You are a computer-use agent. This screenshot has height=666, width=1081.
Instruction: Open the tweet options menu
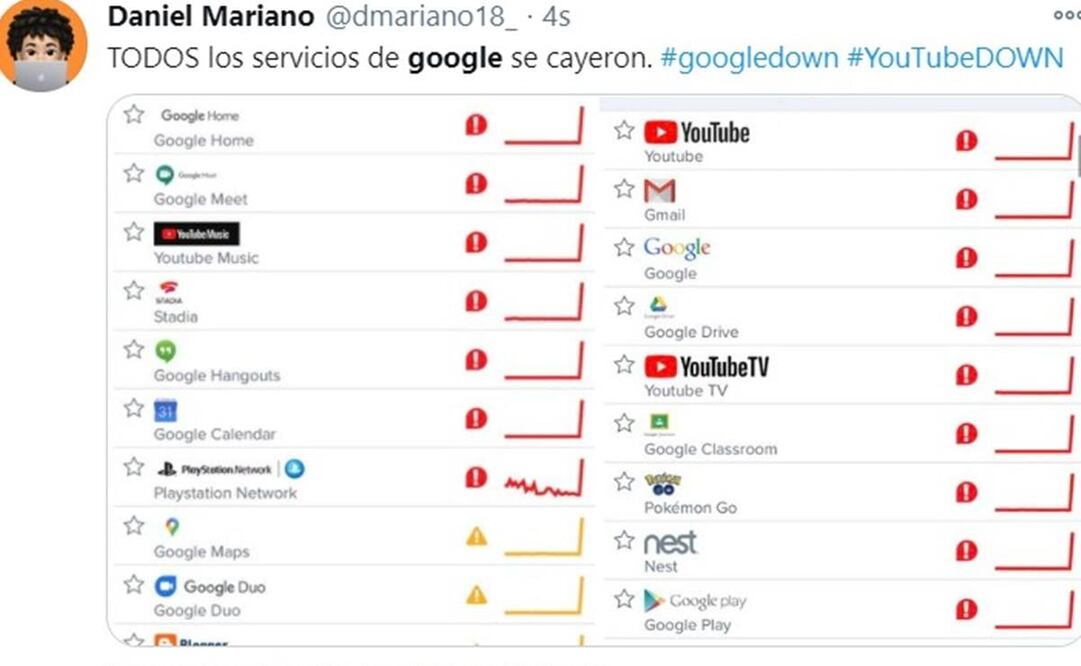1073,14
